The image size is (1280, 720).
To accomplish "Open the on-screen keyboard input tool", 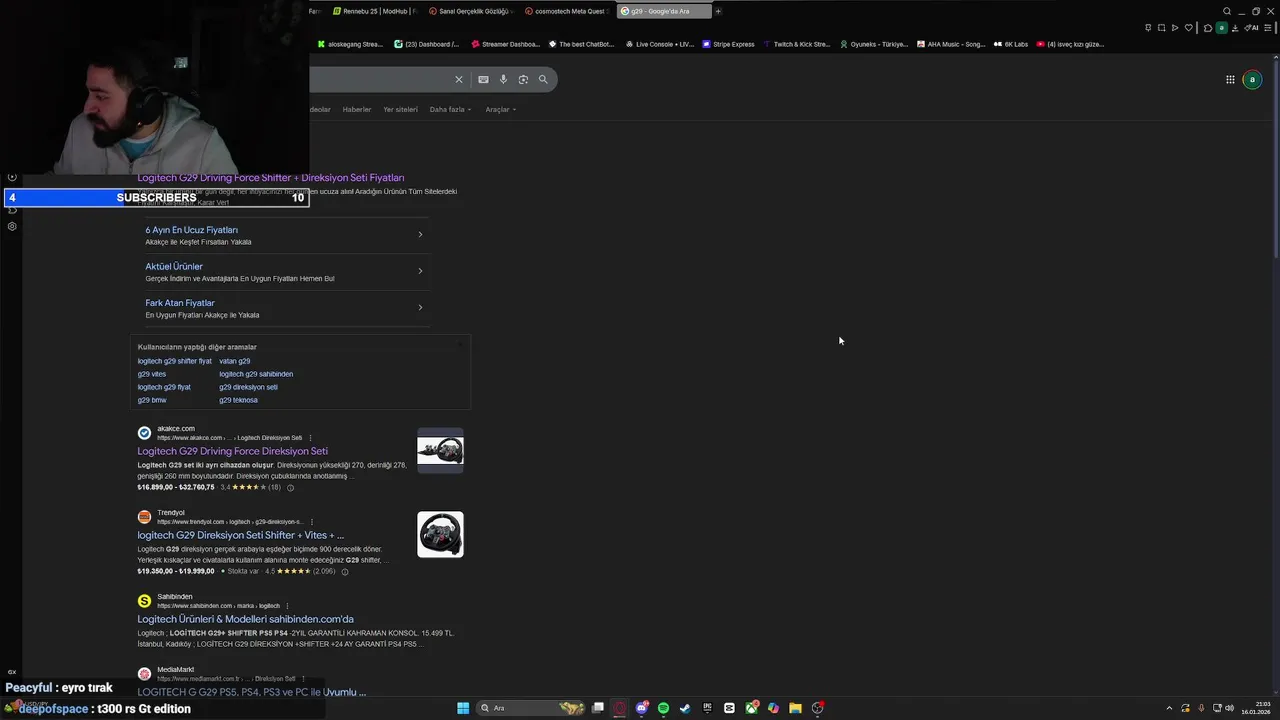I will [x=483, y=79].
